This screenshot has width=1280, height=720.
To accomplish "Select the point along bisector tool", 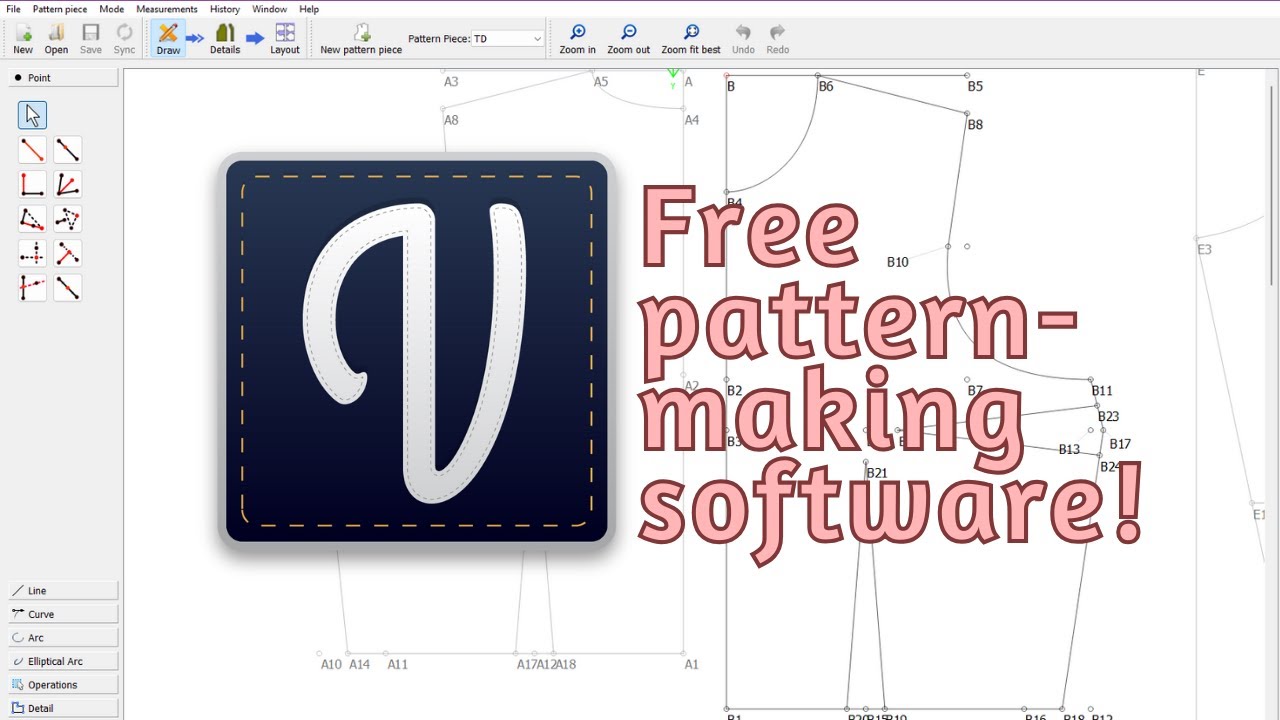I will 67,184.
